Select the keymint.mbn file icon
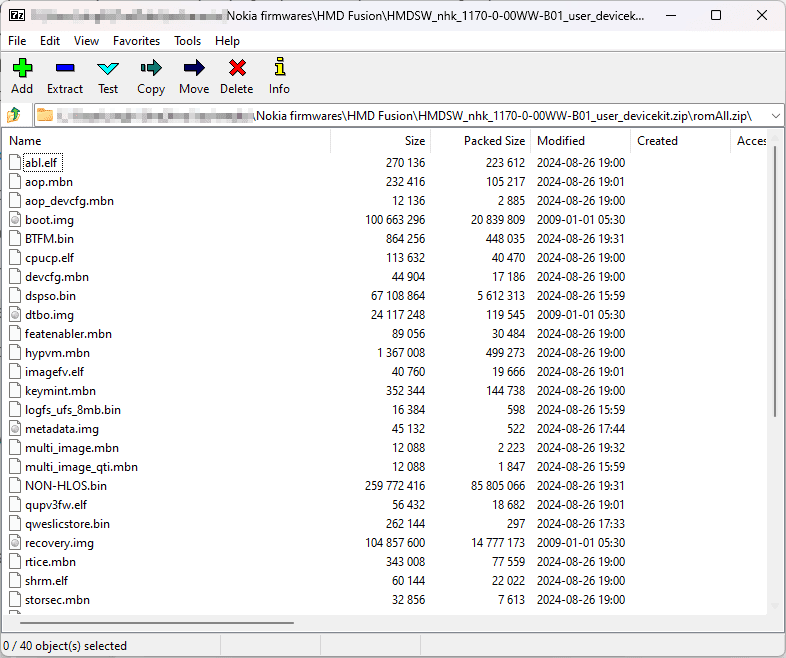 pos(16,391)
